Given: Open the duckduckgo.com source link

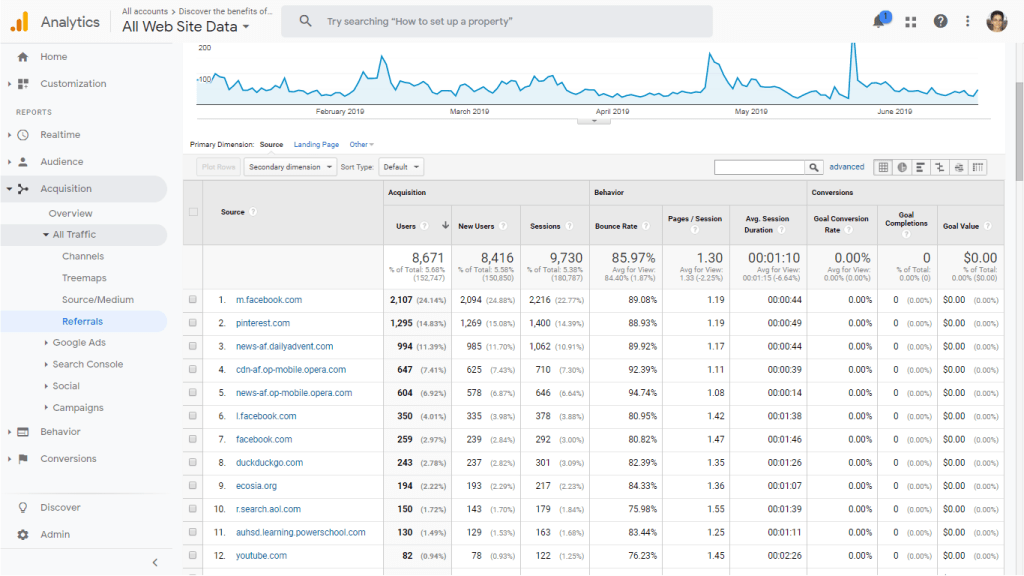Looking at the screenshot, I should 269,462.
